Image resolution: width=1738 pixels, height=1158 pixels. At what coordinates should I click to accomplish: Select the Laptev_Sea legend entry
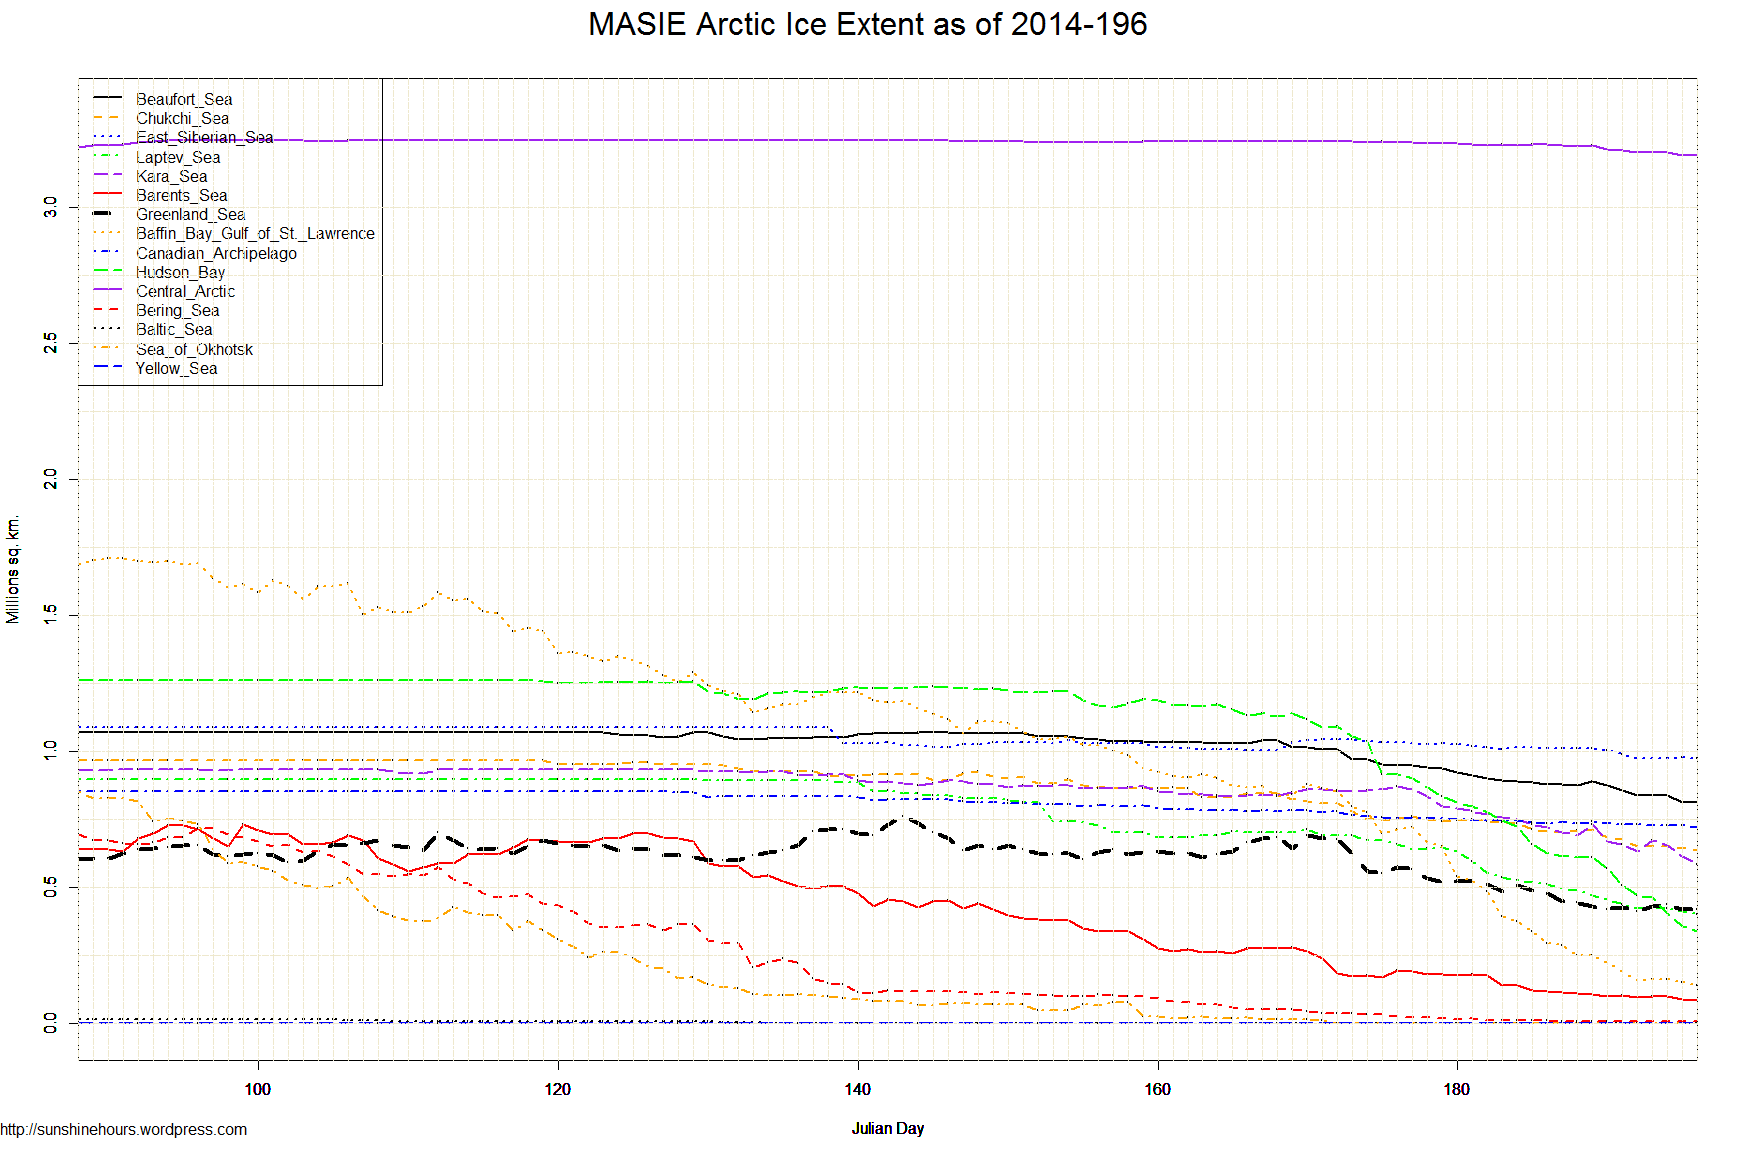pos(178,157)
